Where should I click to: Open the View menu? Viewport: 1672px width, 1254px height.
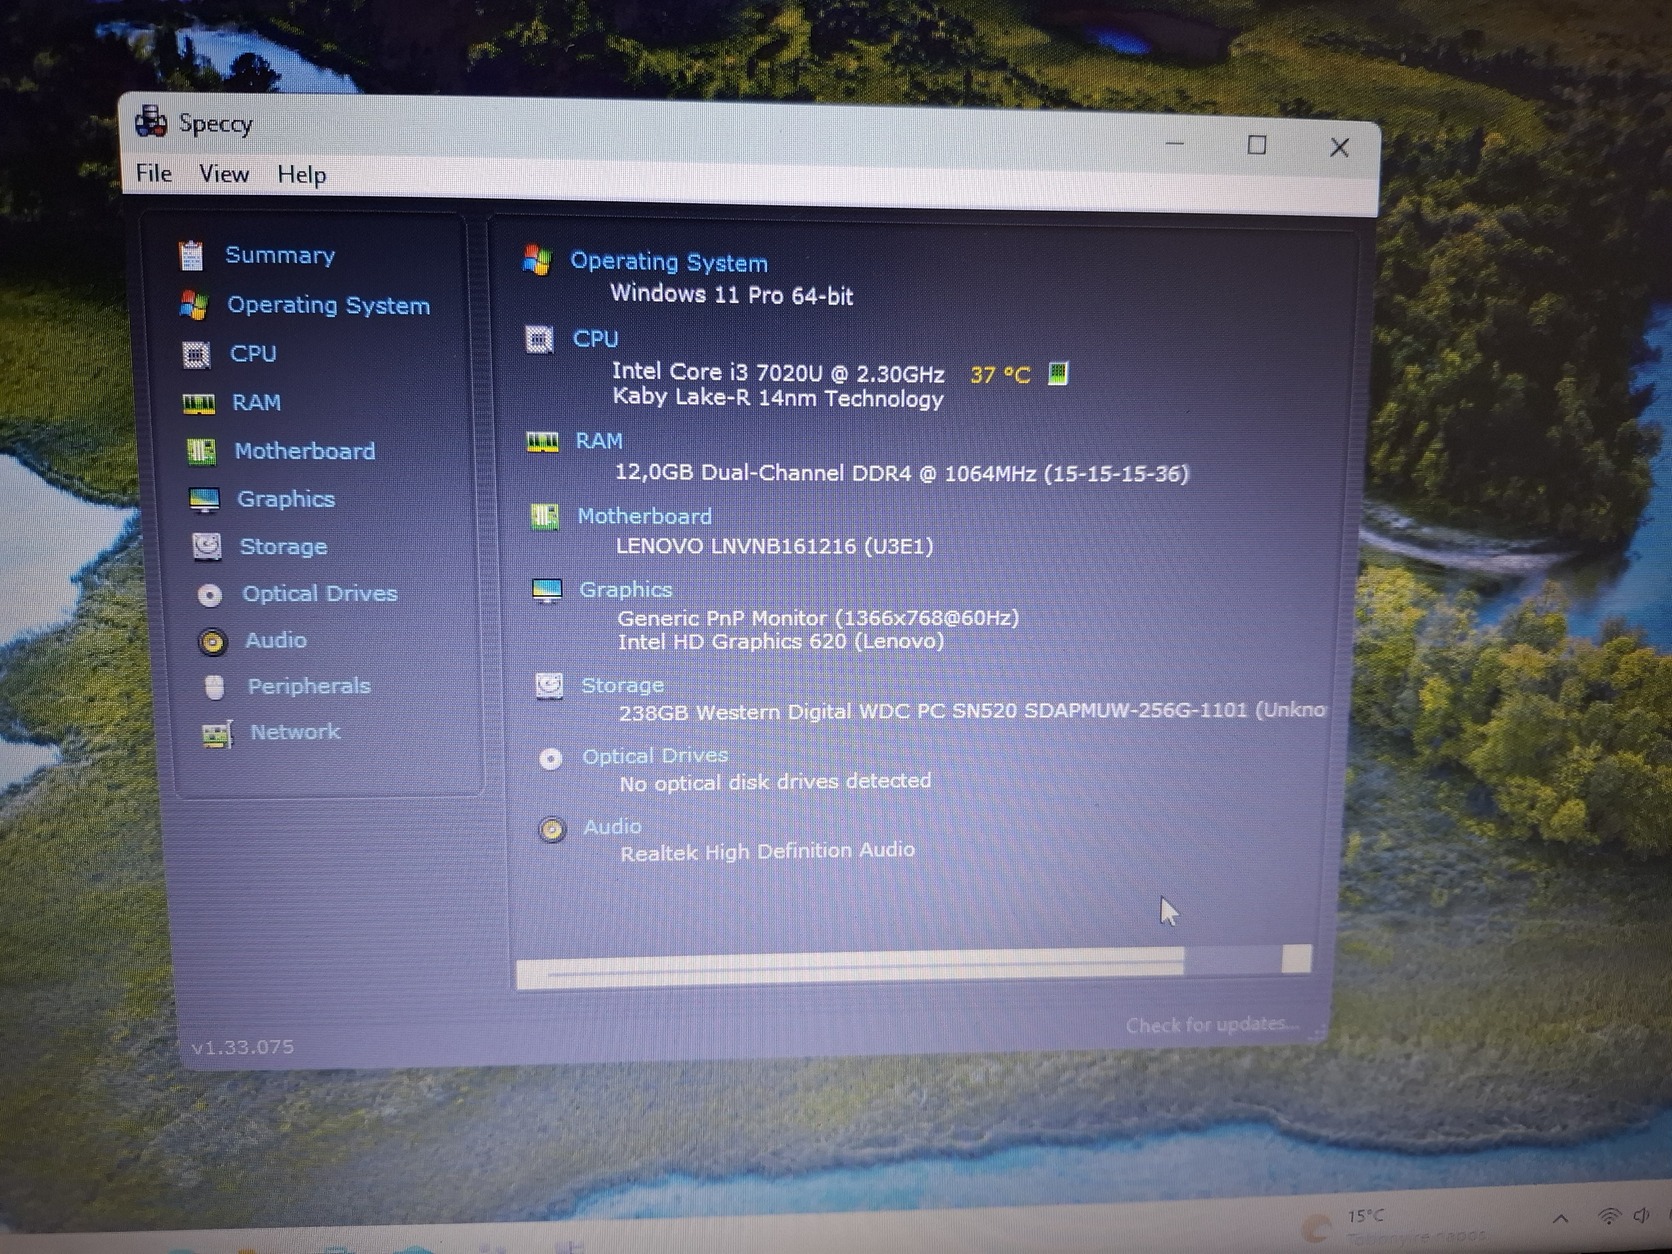coord(224,174)
